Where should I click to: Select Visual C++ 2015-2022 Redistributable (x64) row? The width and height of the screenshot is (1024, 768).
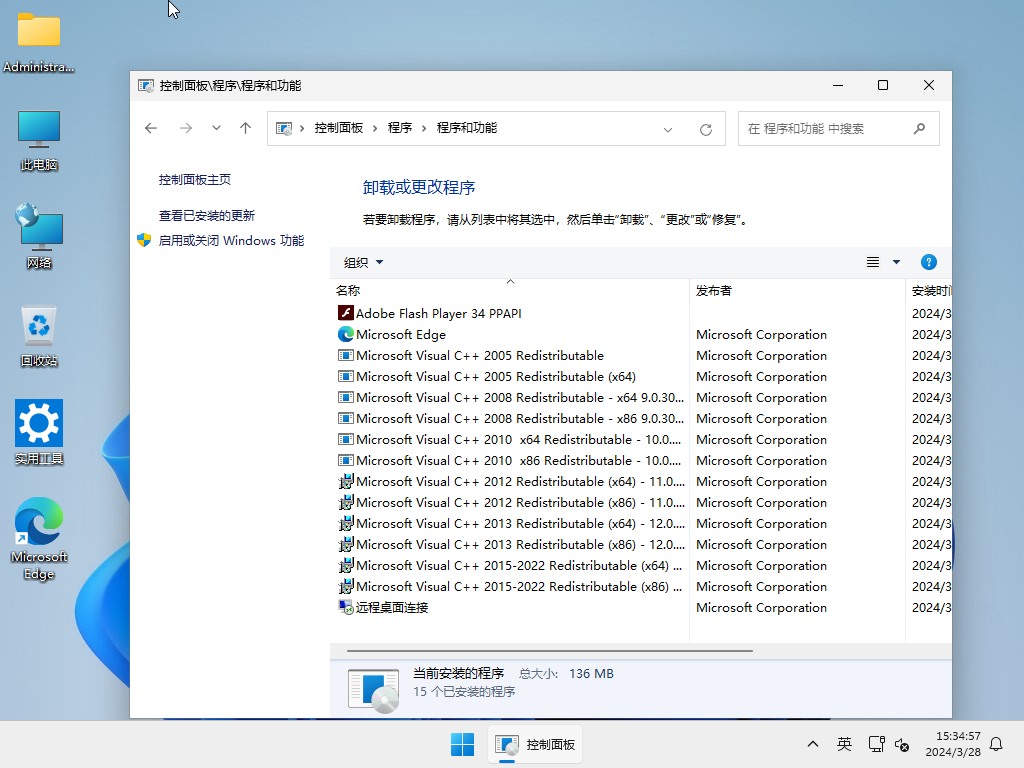pyautogui.click(x=643, y=566)
